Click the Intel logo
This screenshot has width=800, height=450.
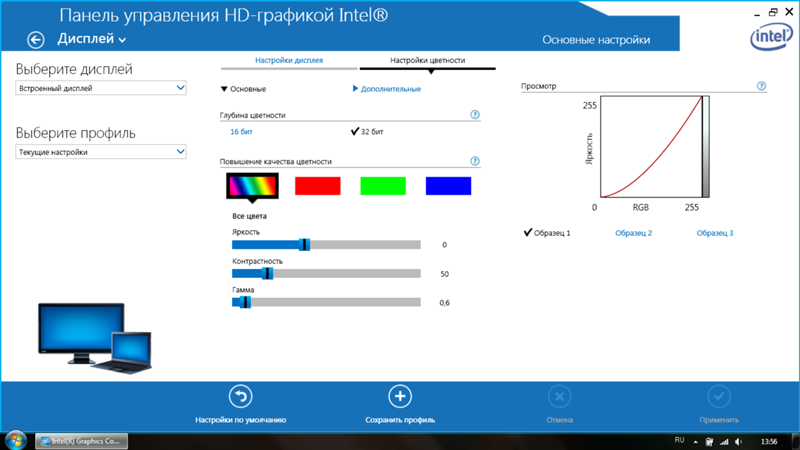(x=771, y=37)
